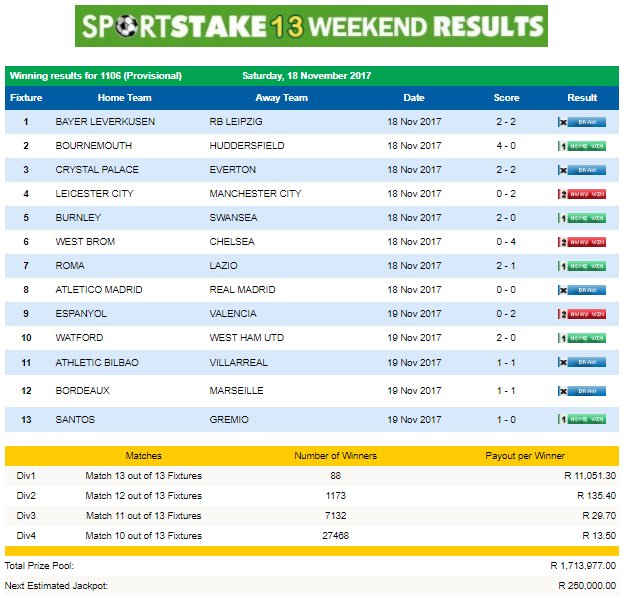
Task: Click the Away Win icon for Espanyol
Action: [x=582, y=314]
